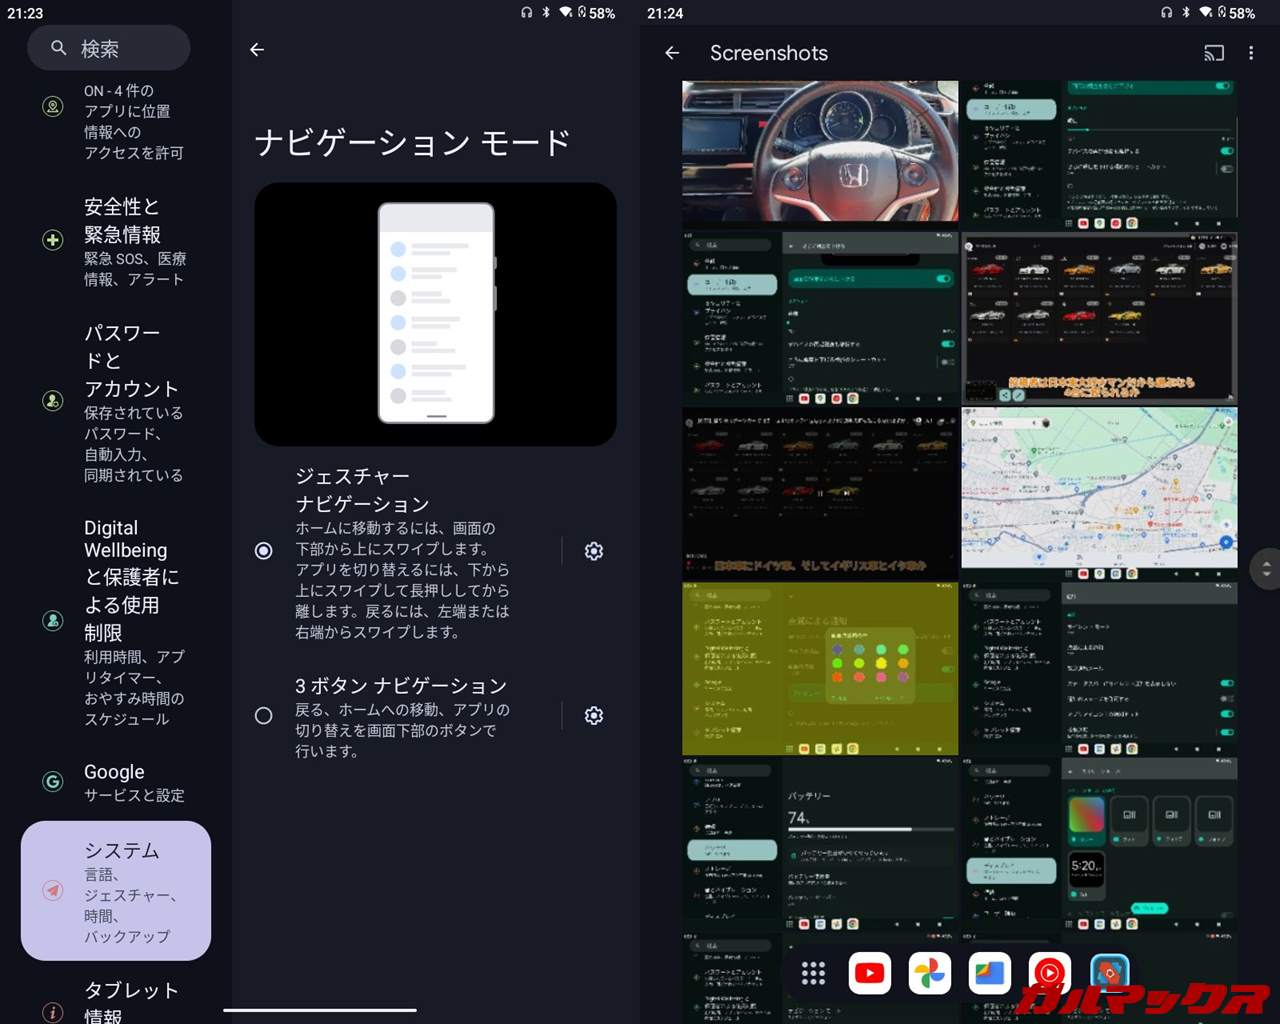Image resolution: width=1280 pixels, height=1024 pixels.
Task: Grab the fast-scroll handle in Screenshots
Action: (1266, 569)
